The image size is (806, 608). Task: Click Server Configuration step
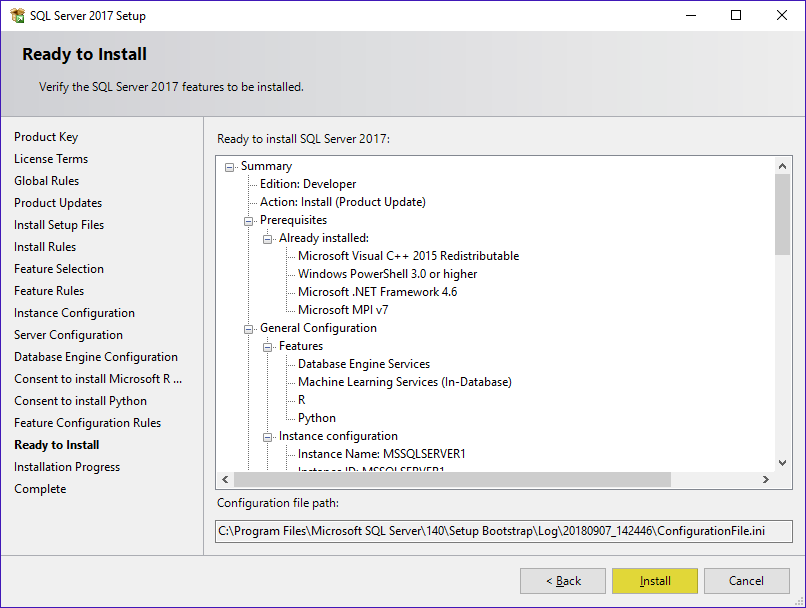[68, 335]
